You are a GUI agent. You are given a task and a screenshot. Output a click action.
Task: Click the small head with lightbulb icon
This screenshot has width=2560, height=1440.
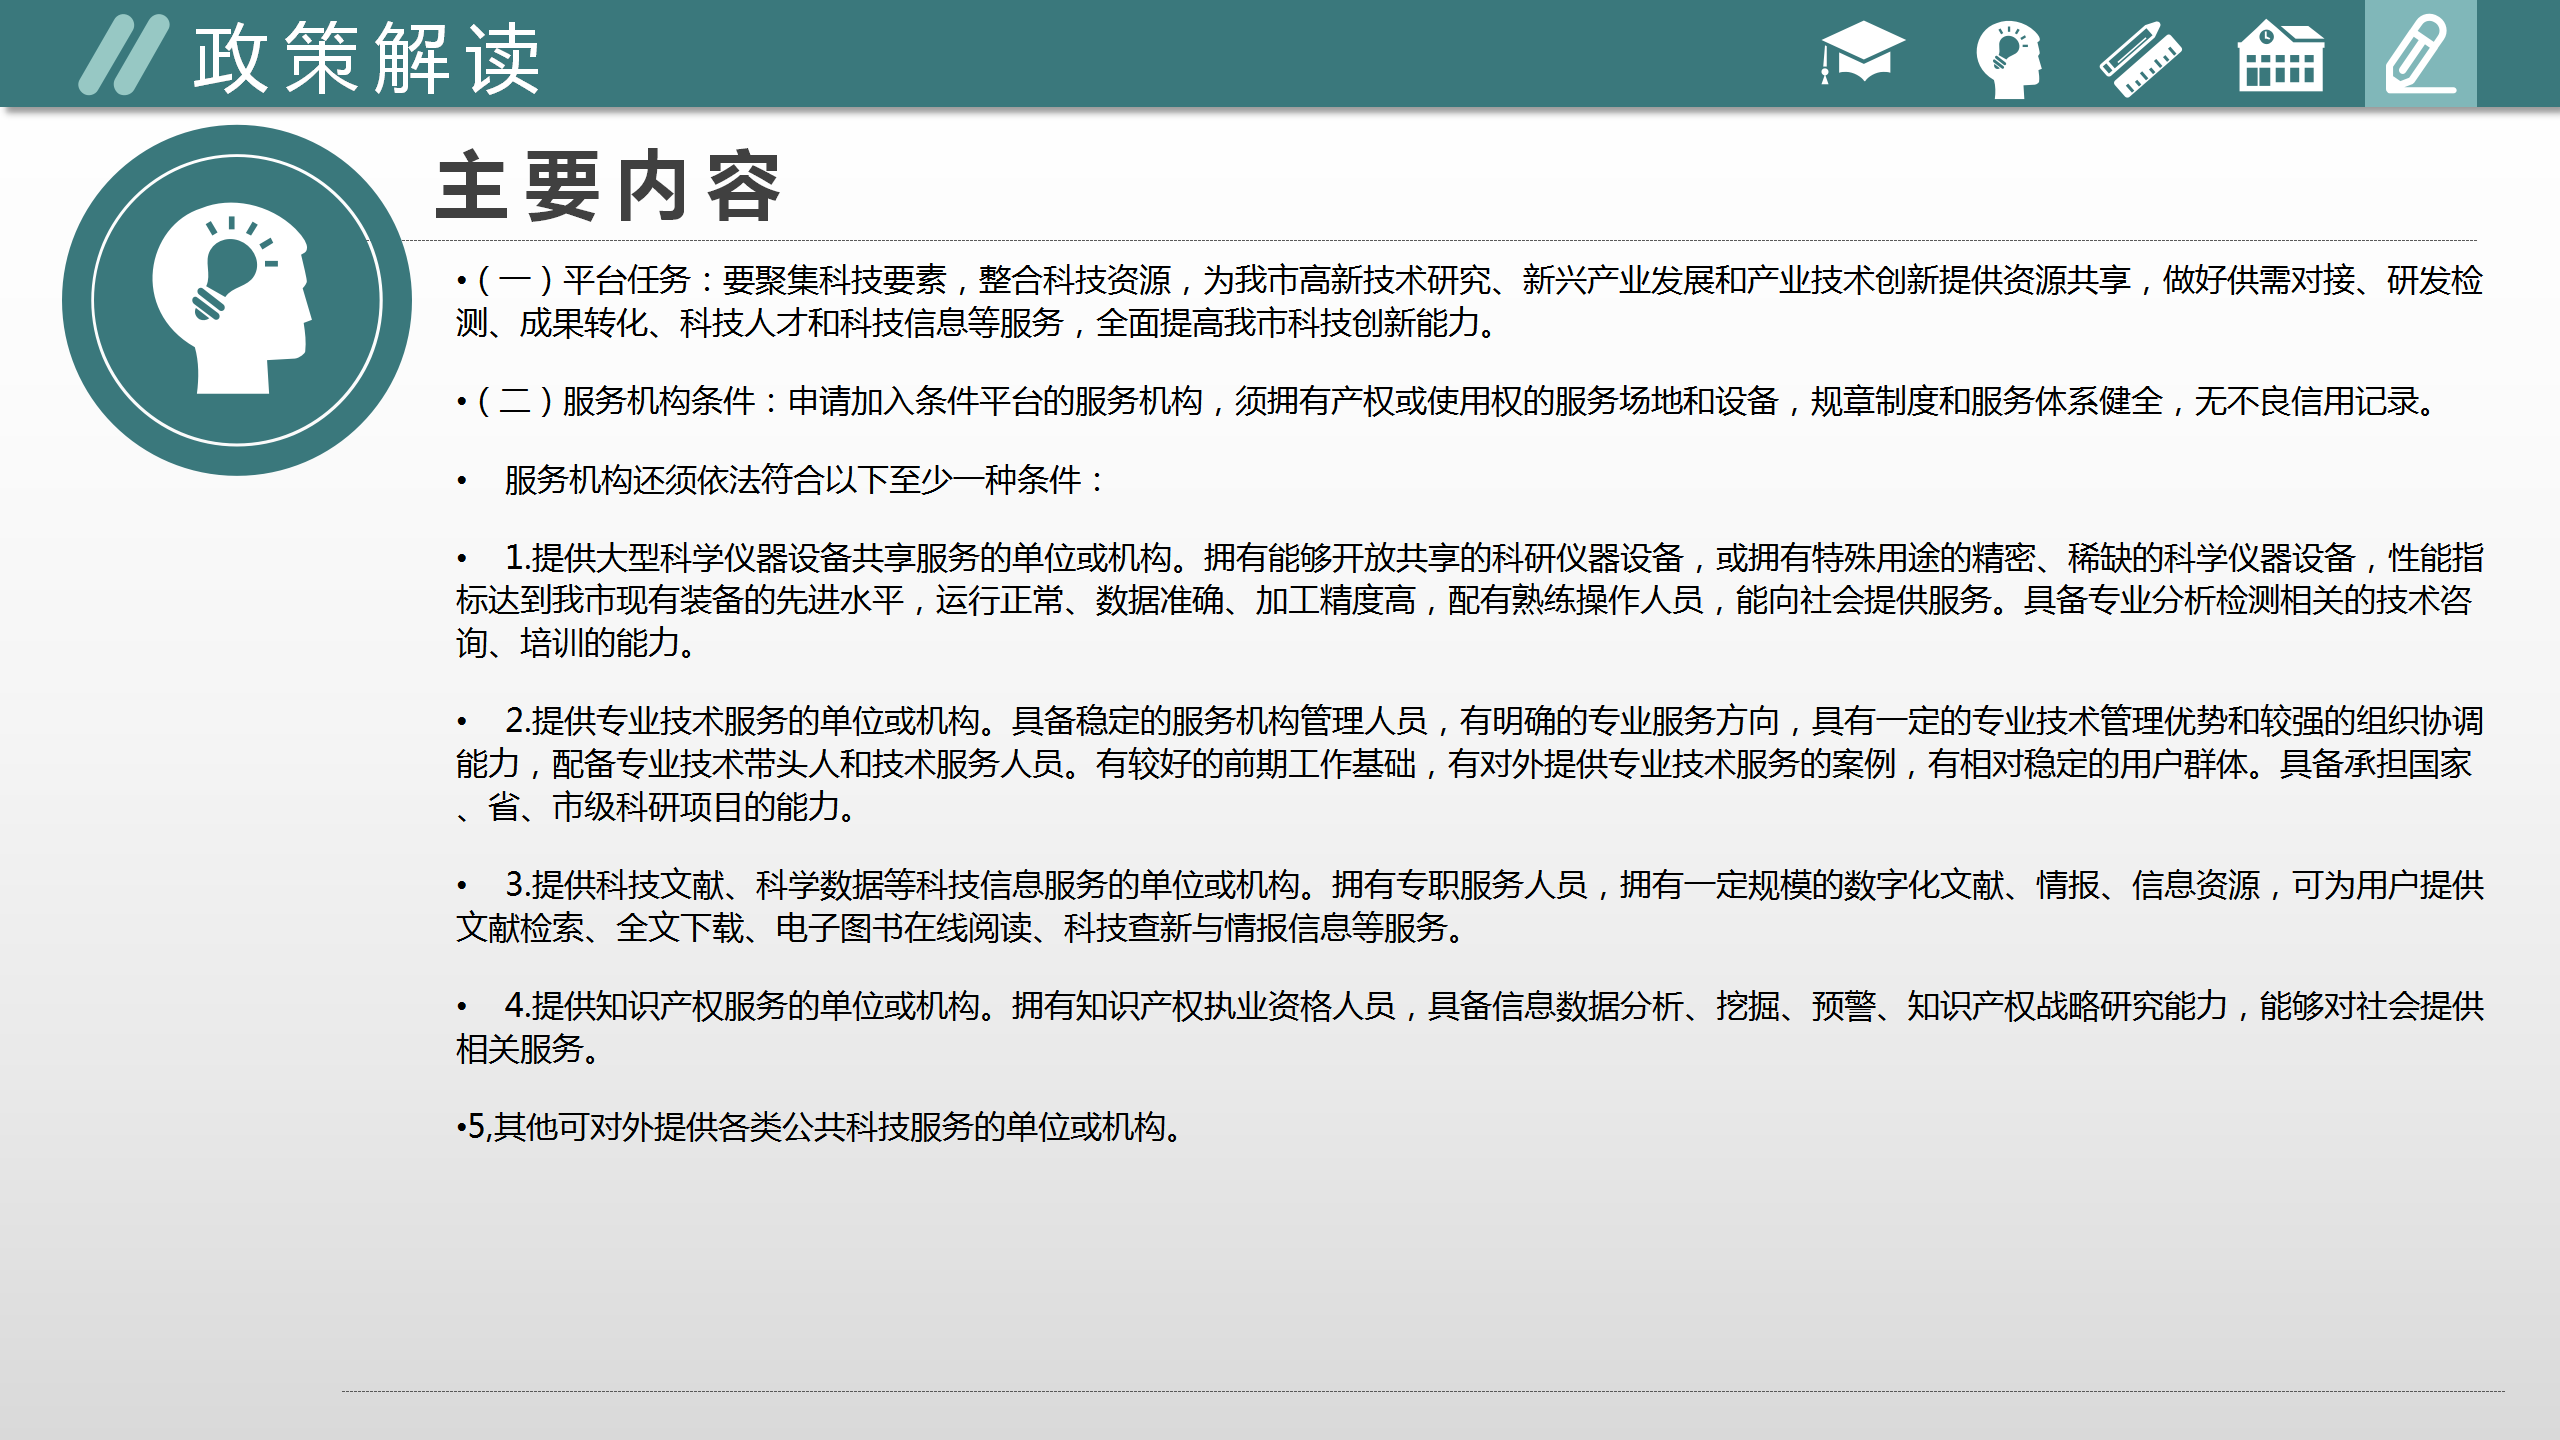pyautogui.click(x=2009, y=58)
